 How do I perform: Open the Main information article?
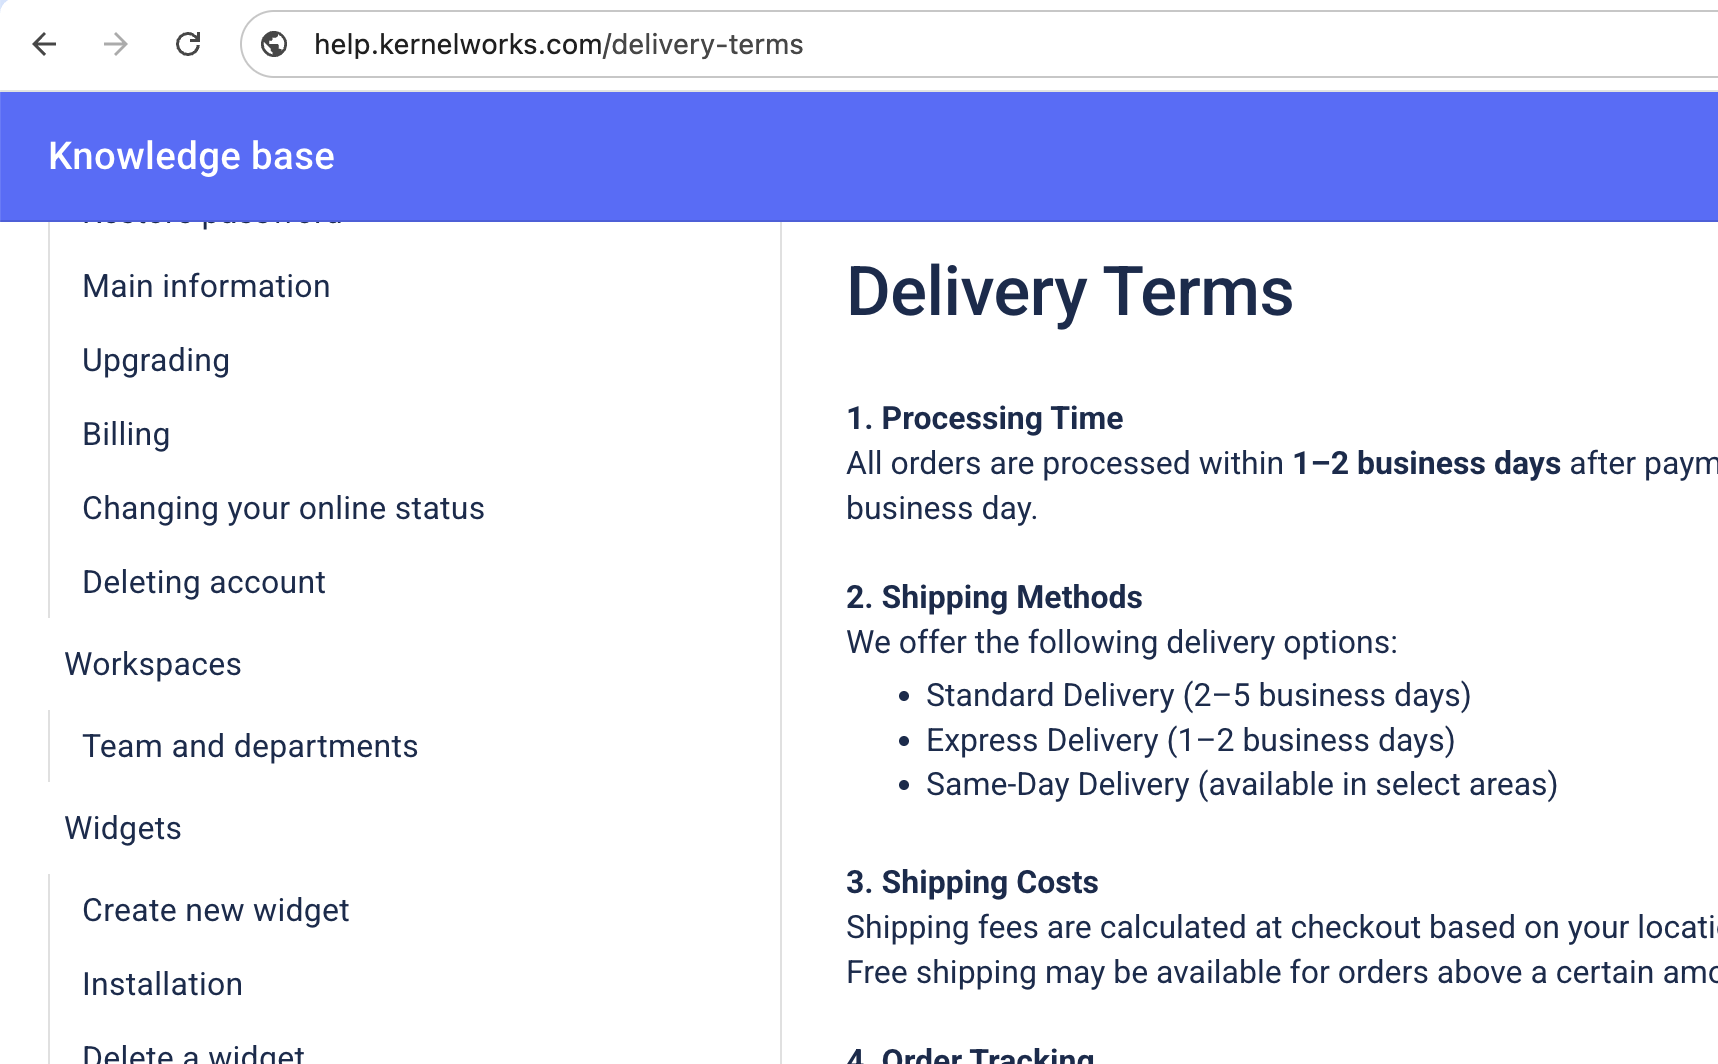206,286
